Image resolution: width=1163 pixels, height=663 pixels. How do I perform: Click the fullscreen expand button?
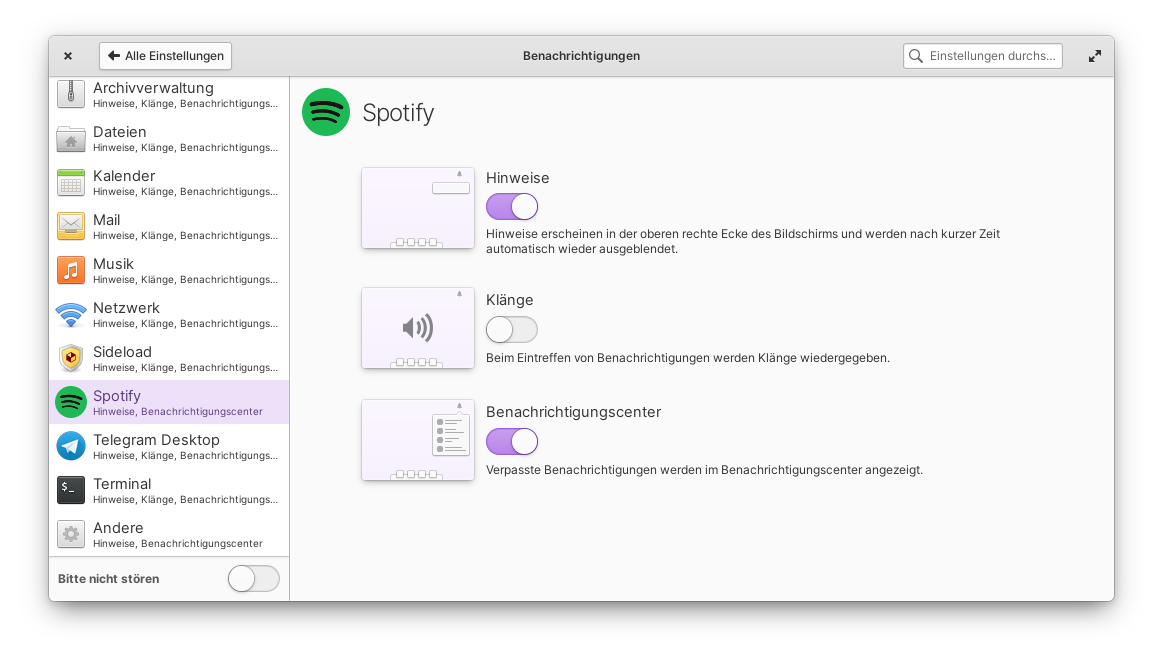[1095, 55]
